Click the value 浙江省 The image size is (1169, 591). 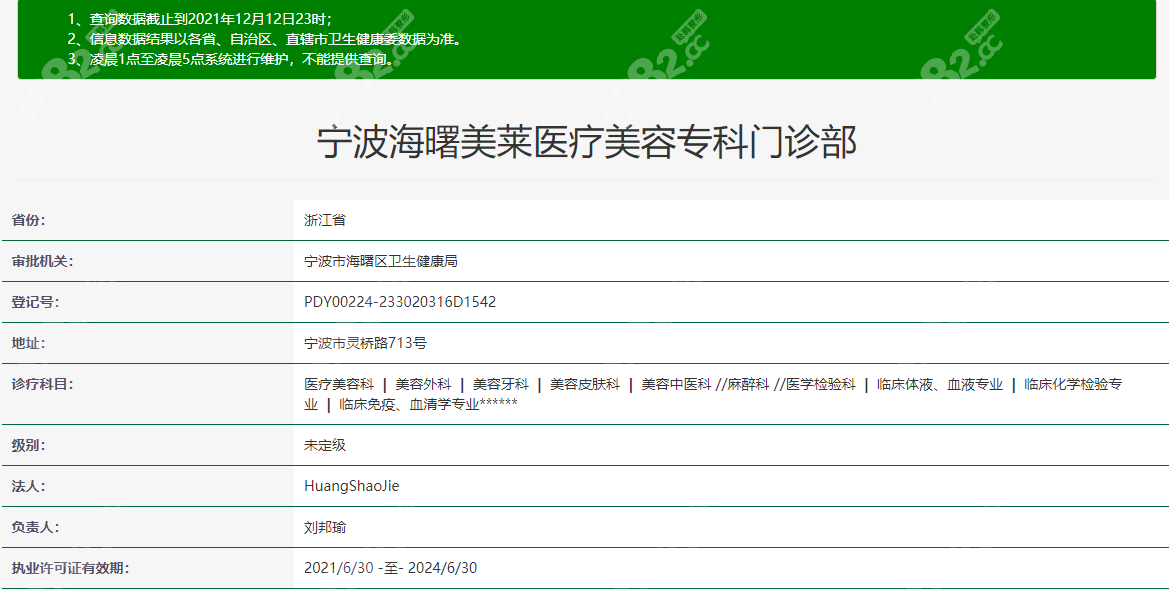point(325,221)
